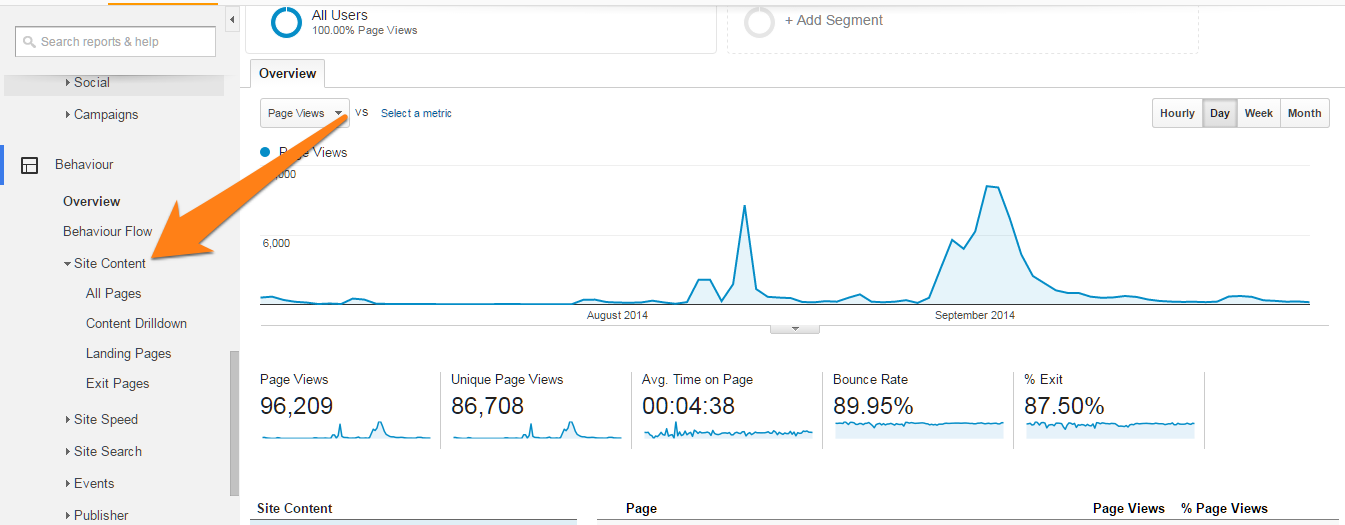Image resolution: width=1345 pixels, height=525 pixels.
Task: Click the Select a metric link
Action: click(x=416, y=114)
